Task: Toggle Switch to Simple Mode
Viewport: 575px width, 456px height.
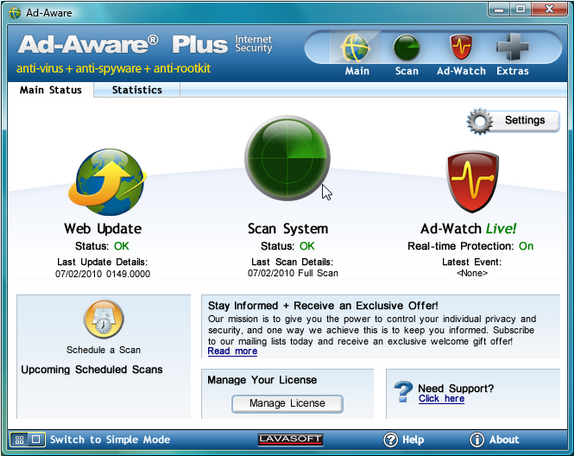Action: tap(90, 439)
